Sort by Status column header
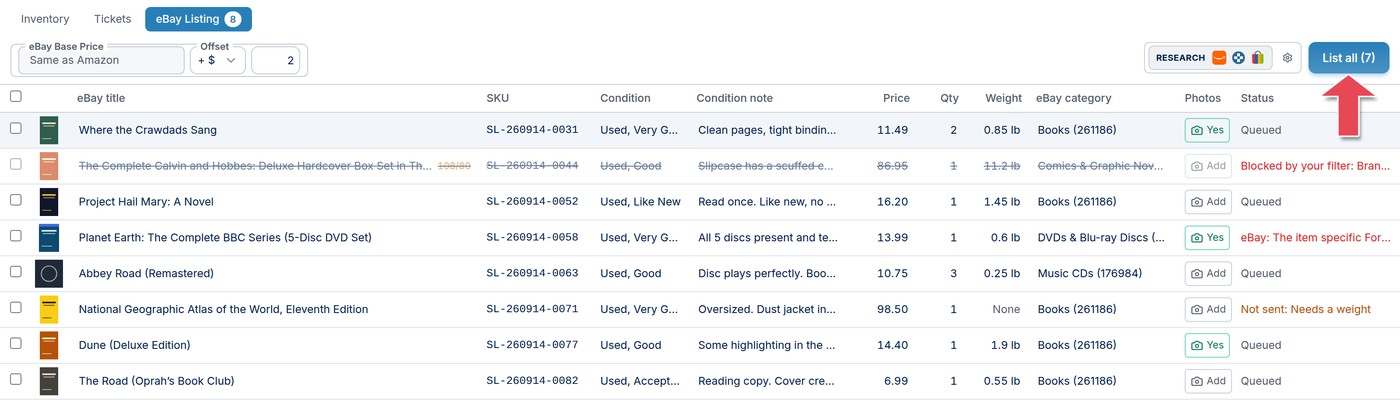Image resolution: width=1400 pixels, height=411 pixels. point(1257,98)
